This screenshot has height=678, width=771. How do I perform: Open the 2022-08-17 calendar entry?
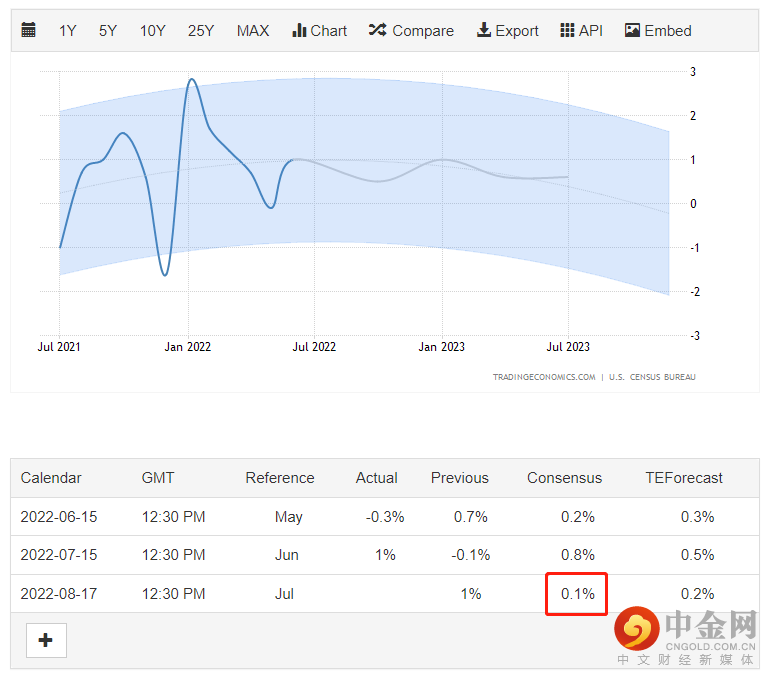point(59,594)
